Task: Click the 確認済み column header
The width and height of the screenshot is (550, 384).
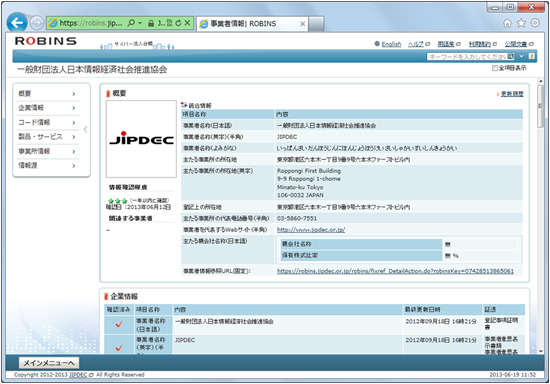Action: [119, 310]
